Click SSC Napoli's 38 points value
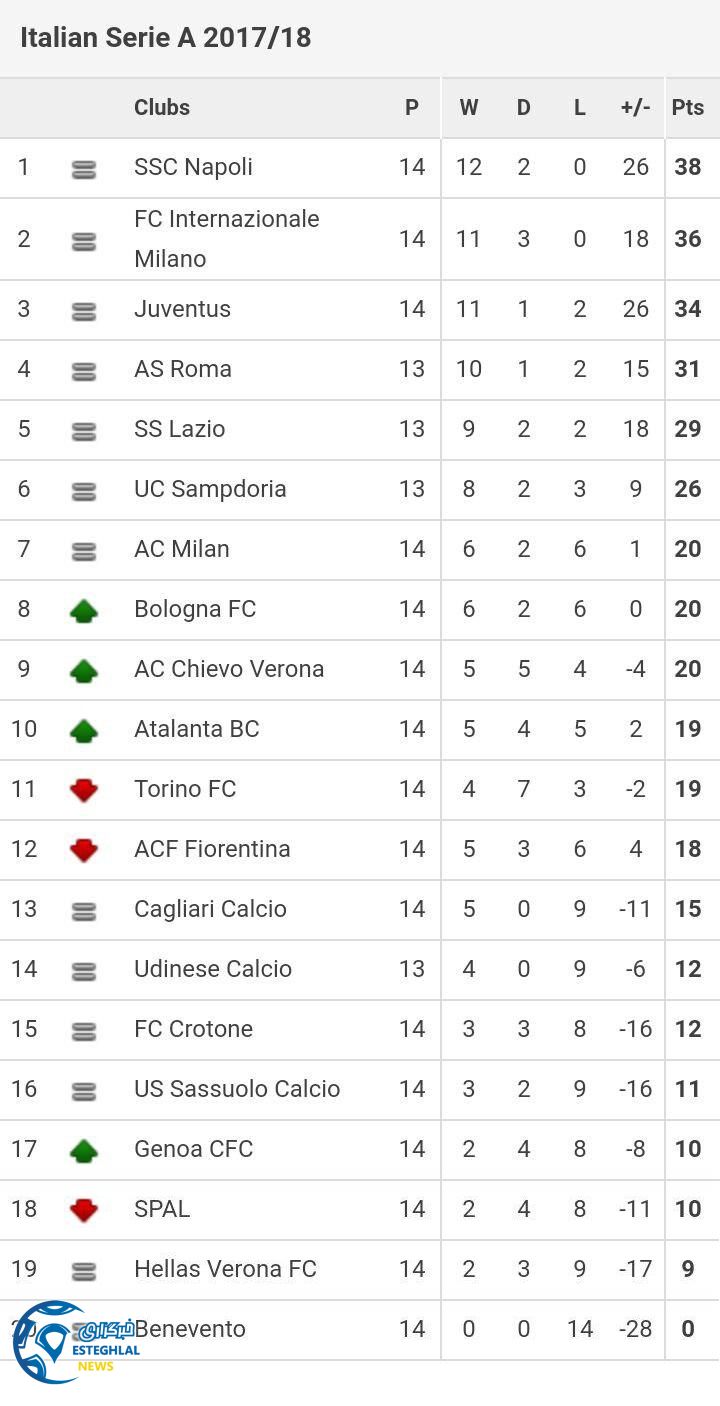Image resolution: width=720 pixels, height=1406 pixels. pos(688,167)
